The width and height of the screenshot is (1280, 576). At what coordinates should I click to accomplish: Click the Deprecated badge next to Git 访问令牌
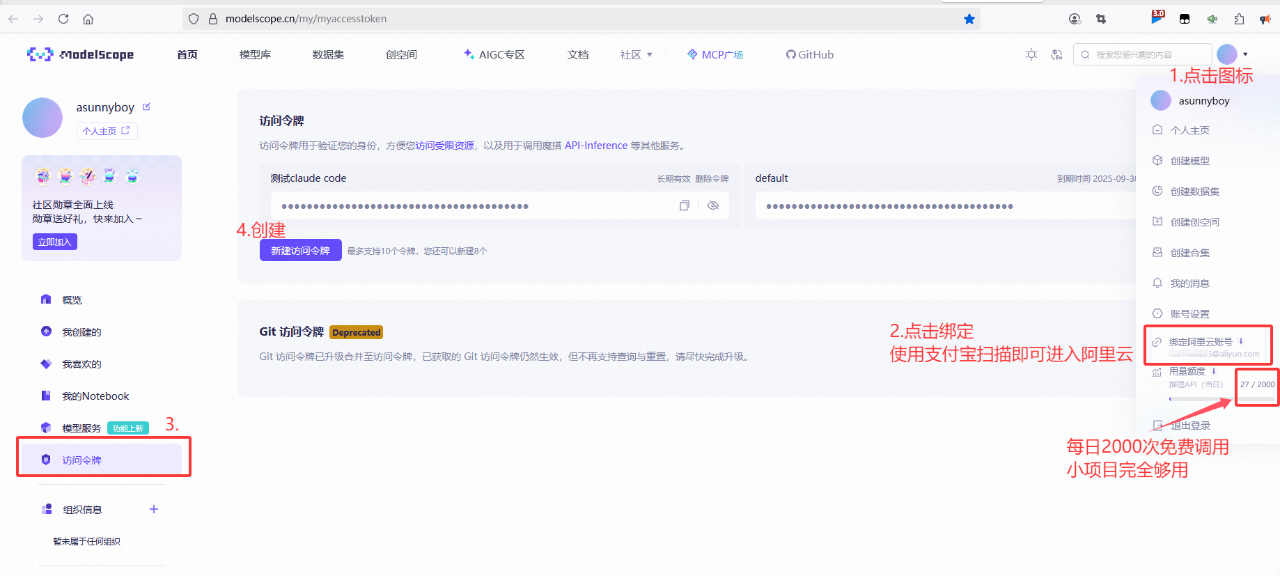click(x=357, y=332)
